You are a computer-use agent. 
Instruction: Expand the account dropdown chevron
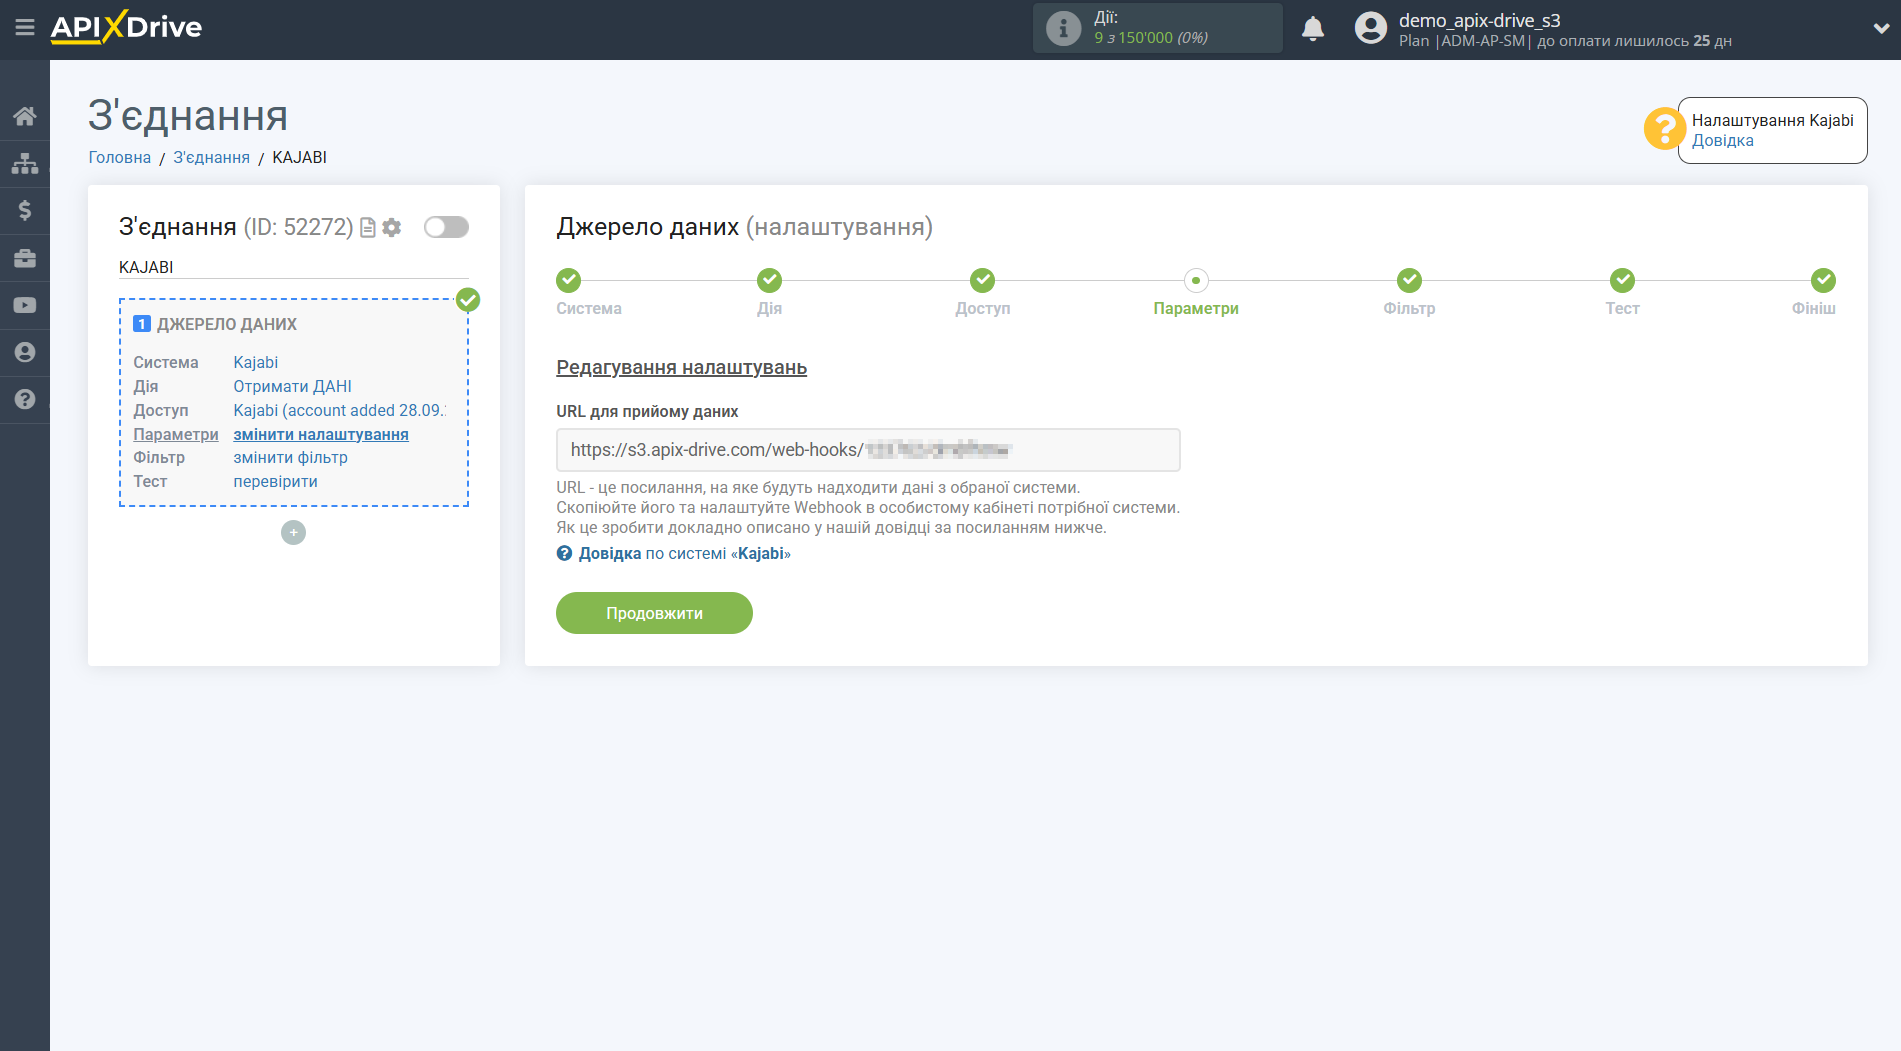pyautogui.click(x=1880, y=29)
